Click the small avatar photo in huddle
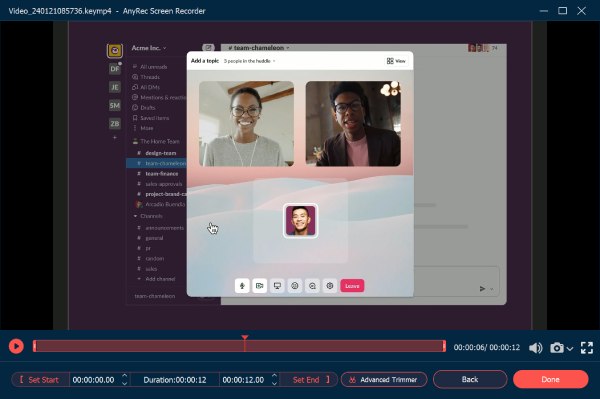 tap(300, 221)
